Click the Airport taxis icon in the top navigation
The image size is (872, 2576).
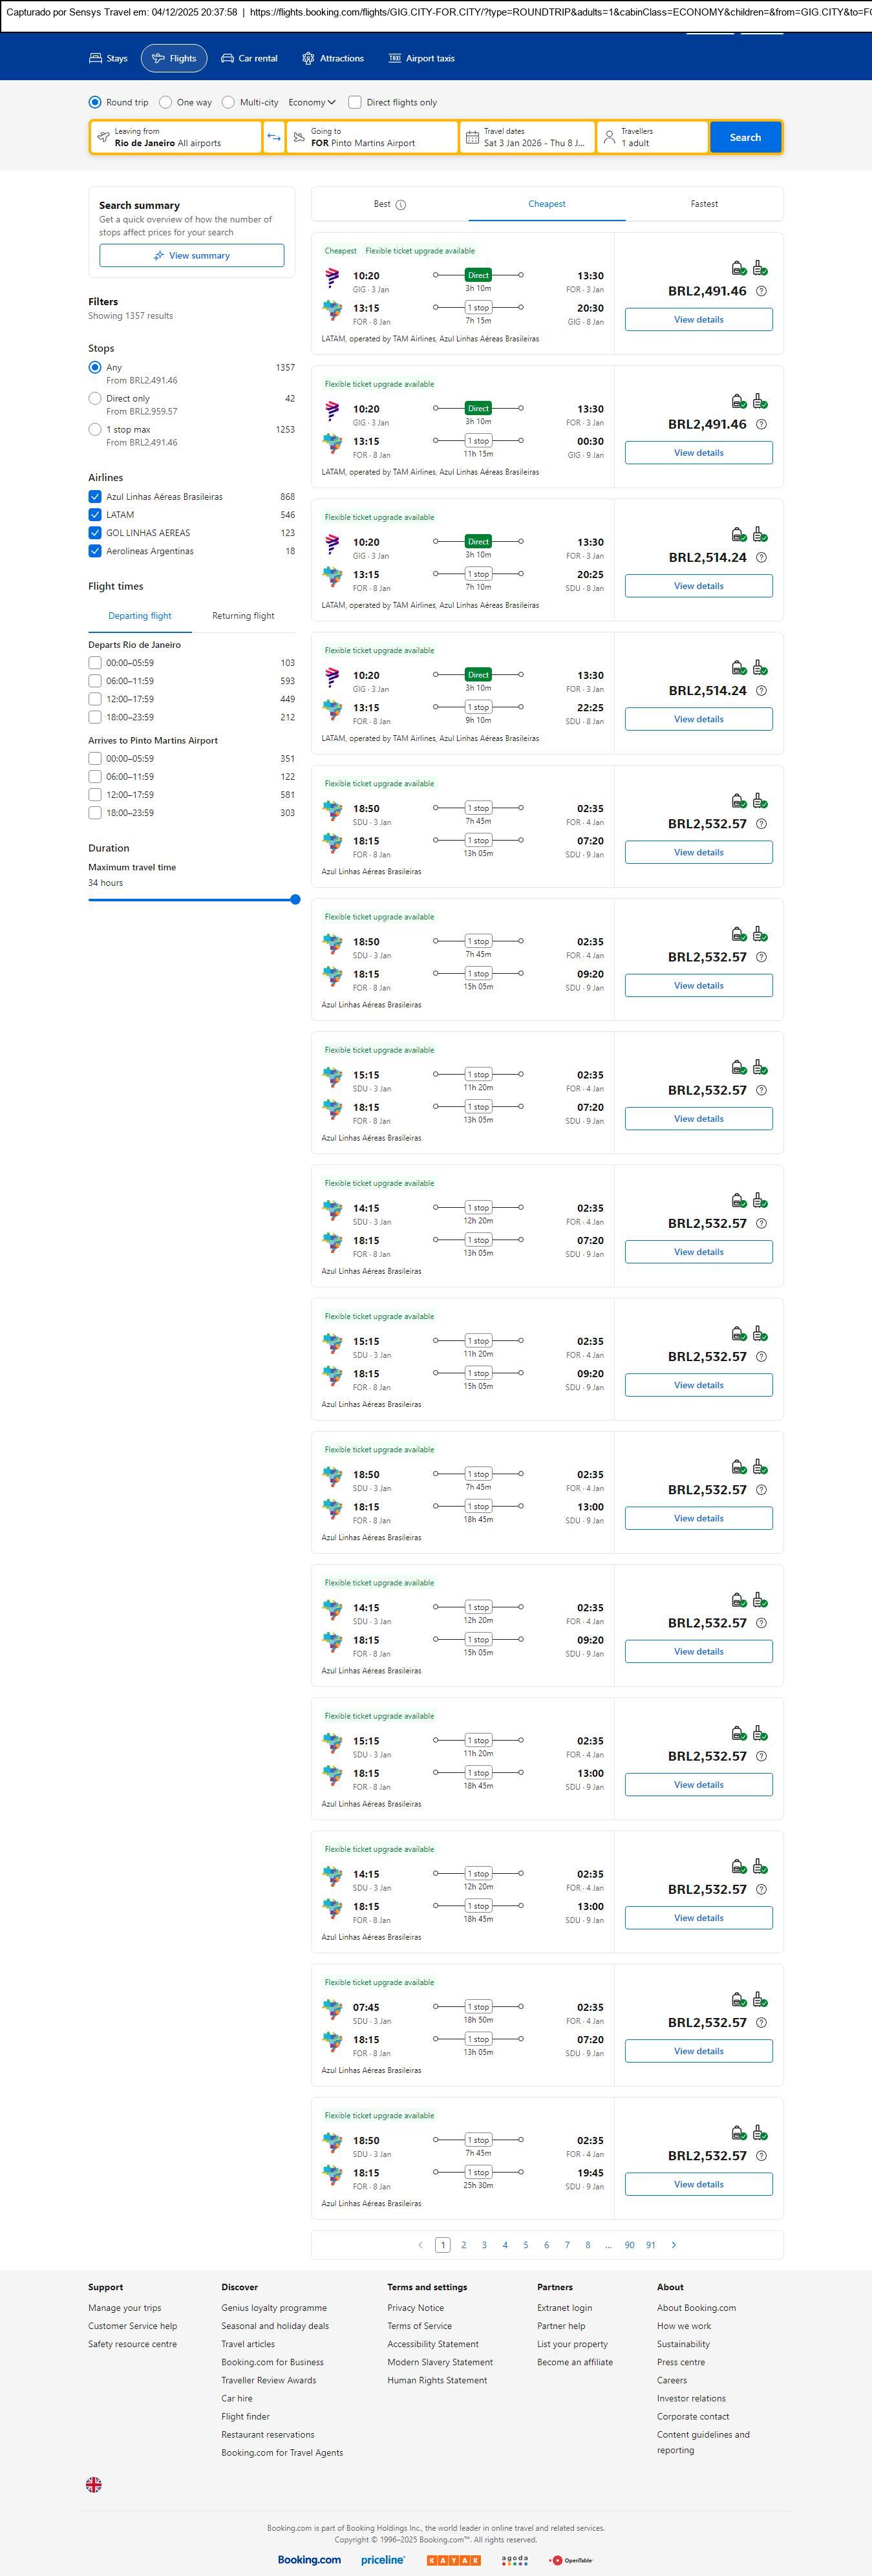click(395, 59)
